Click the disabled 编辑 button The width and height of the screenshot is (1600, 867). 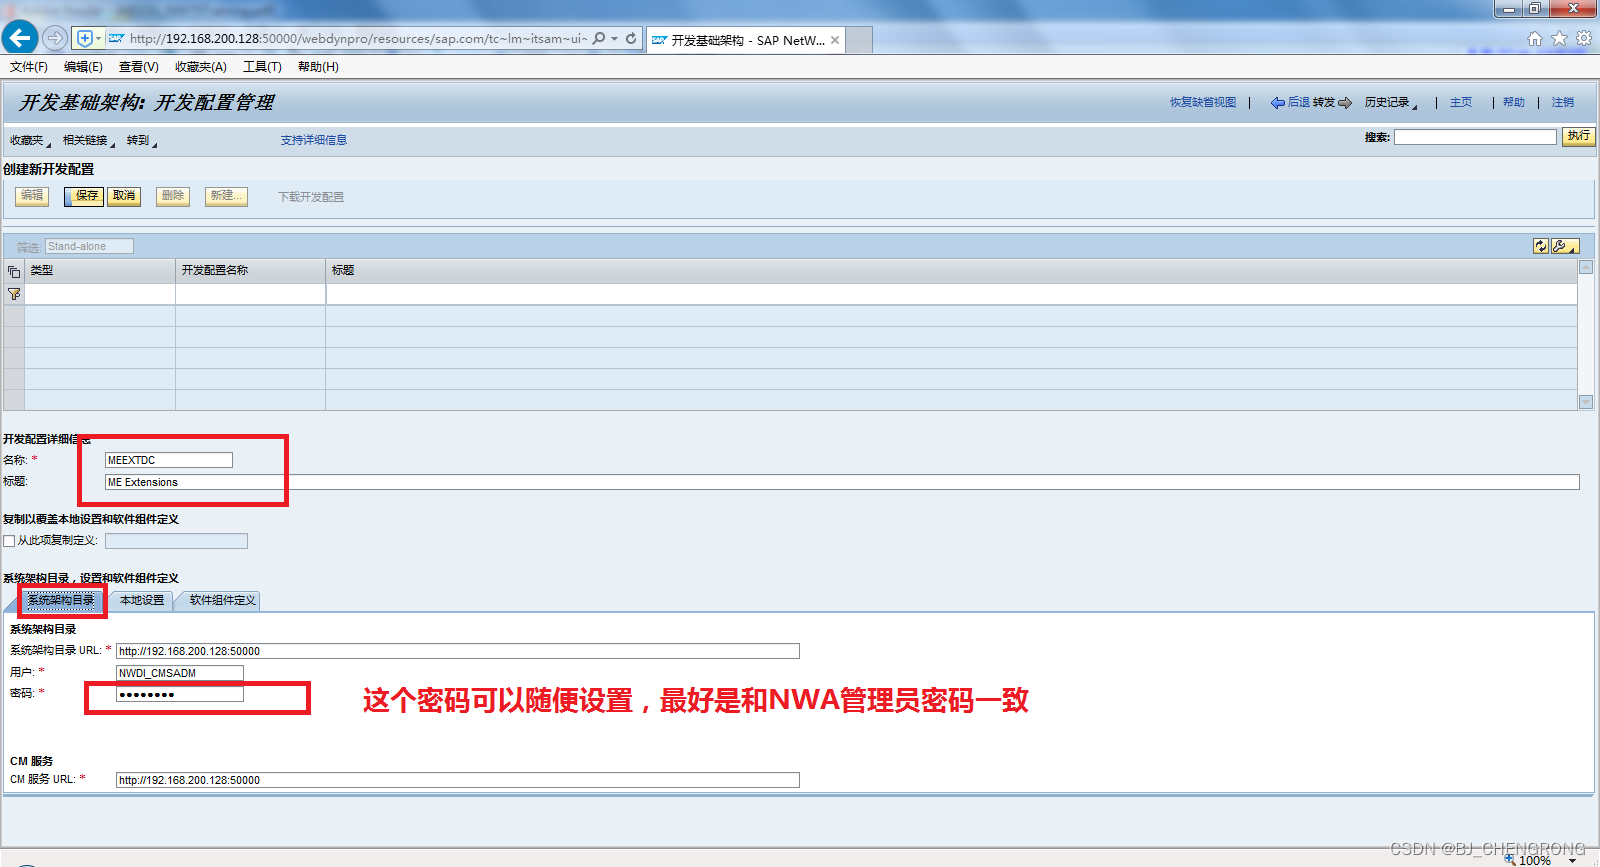click(32, 196)
